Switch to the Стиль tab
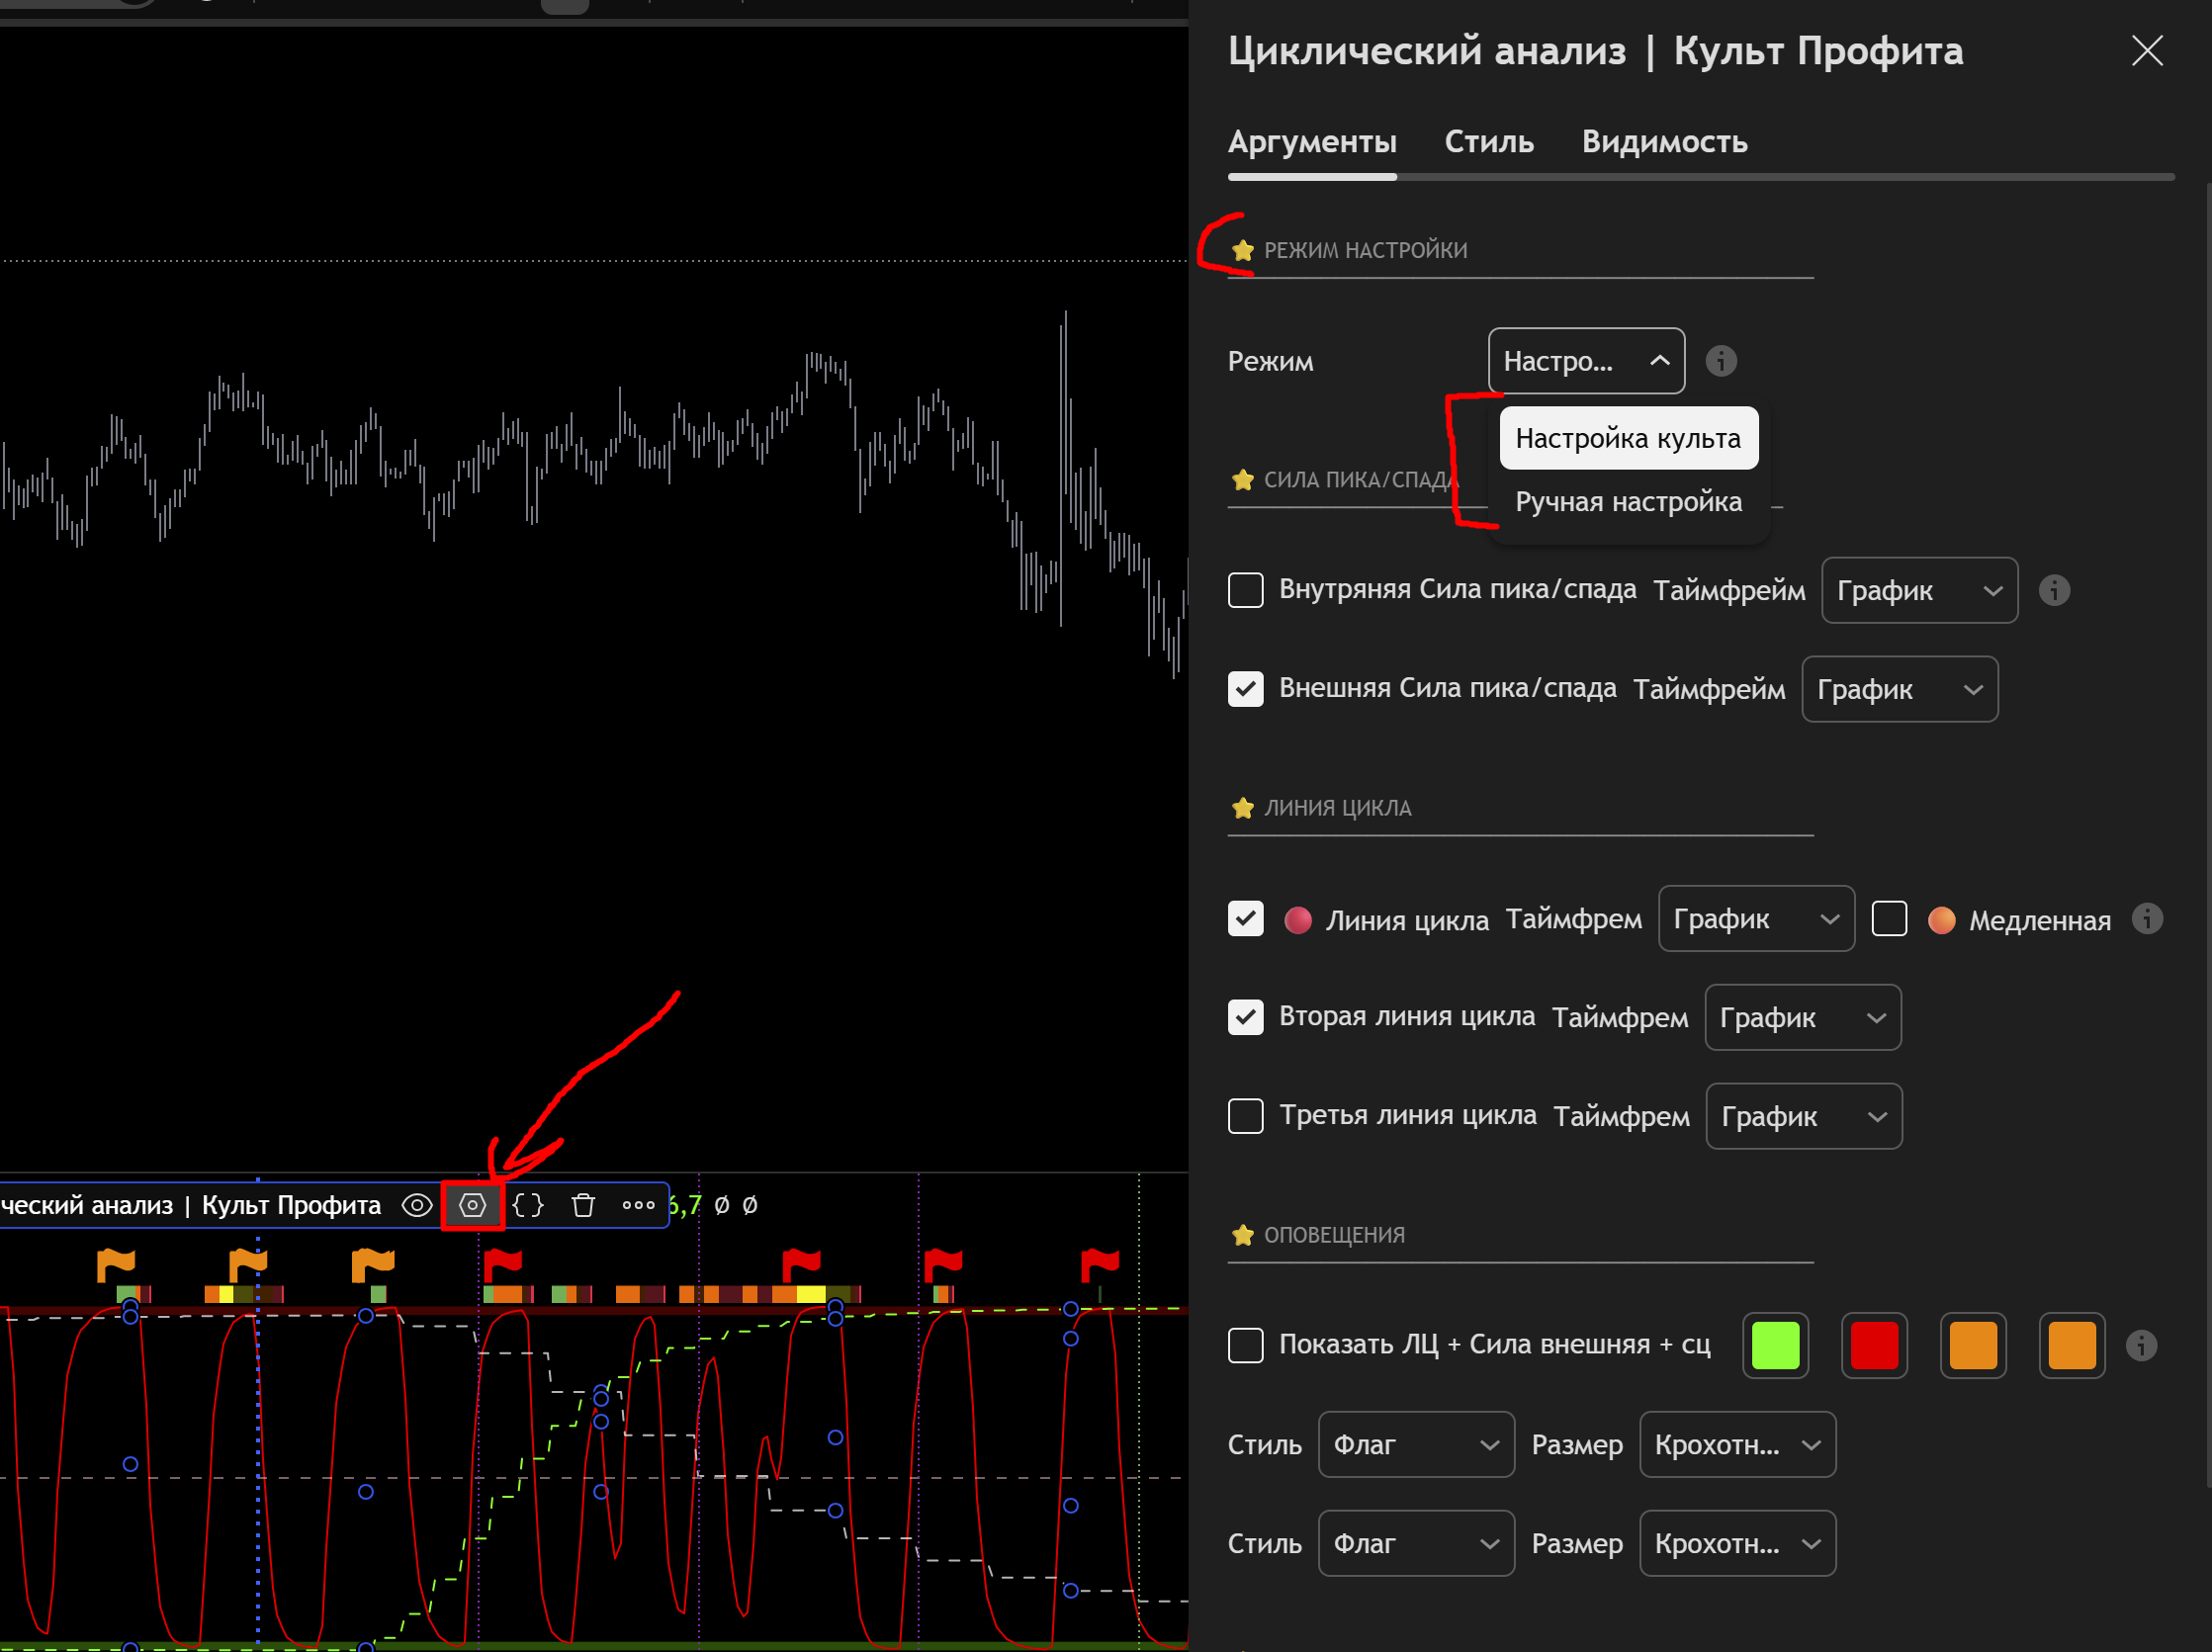This screenshot has height=1652, width=2212. coord(1489,142)
